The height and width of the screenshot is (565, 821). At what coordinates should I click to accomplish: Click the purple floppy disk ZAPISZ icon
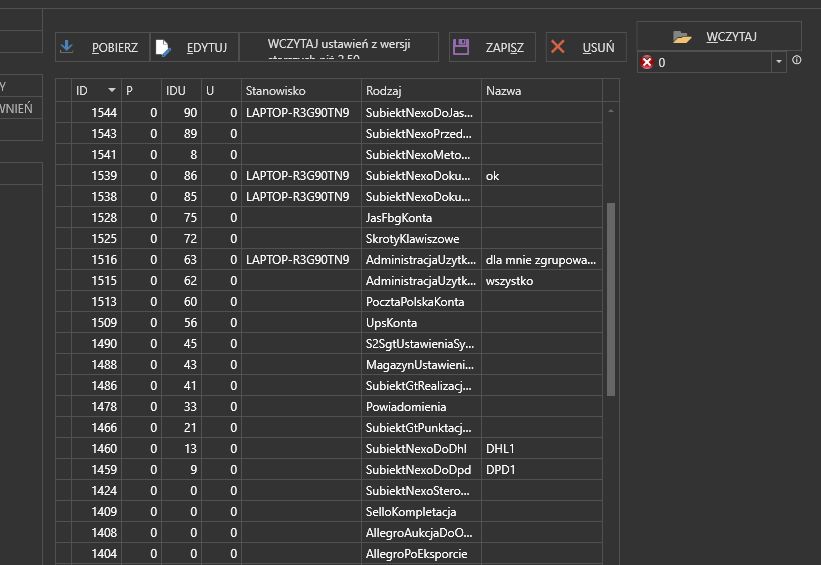click(x=461, y=47)
